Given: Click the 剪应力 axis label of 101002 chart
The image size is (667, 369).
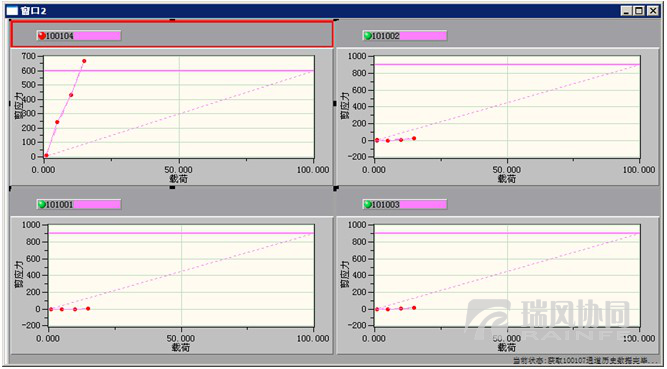Looking at the screenshot, I should [345, 106].
